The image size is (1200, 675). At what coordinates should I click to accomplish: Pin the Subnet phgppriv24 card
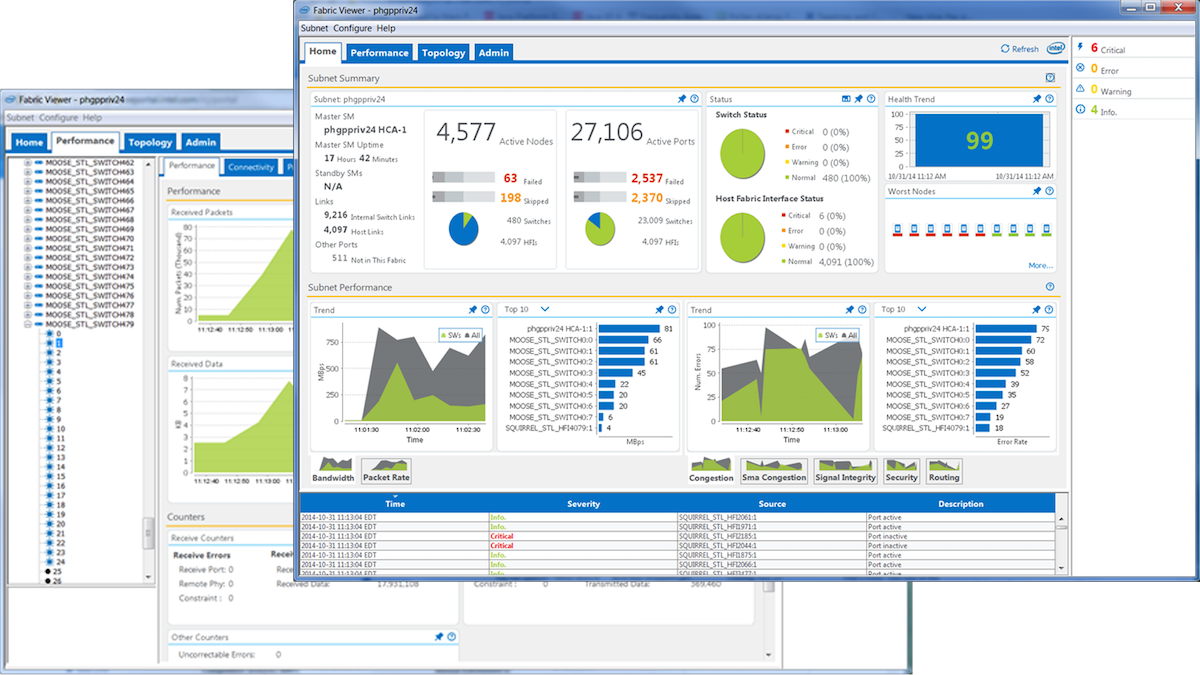click(x=682, y=99)
